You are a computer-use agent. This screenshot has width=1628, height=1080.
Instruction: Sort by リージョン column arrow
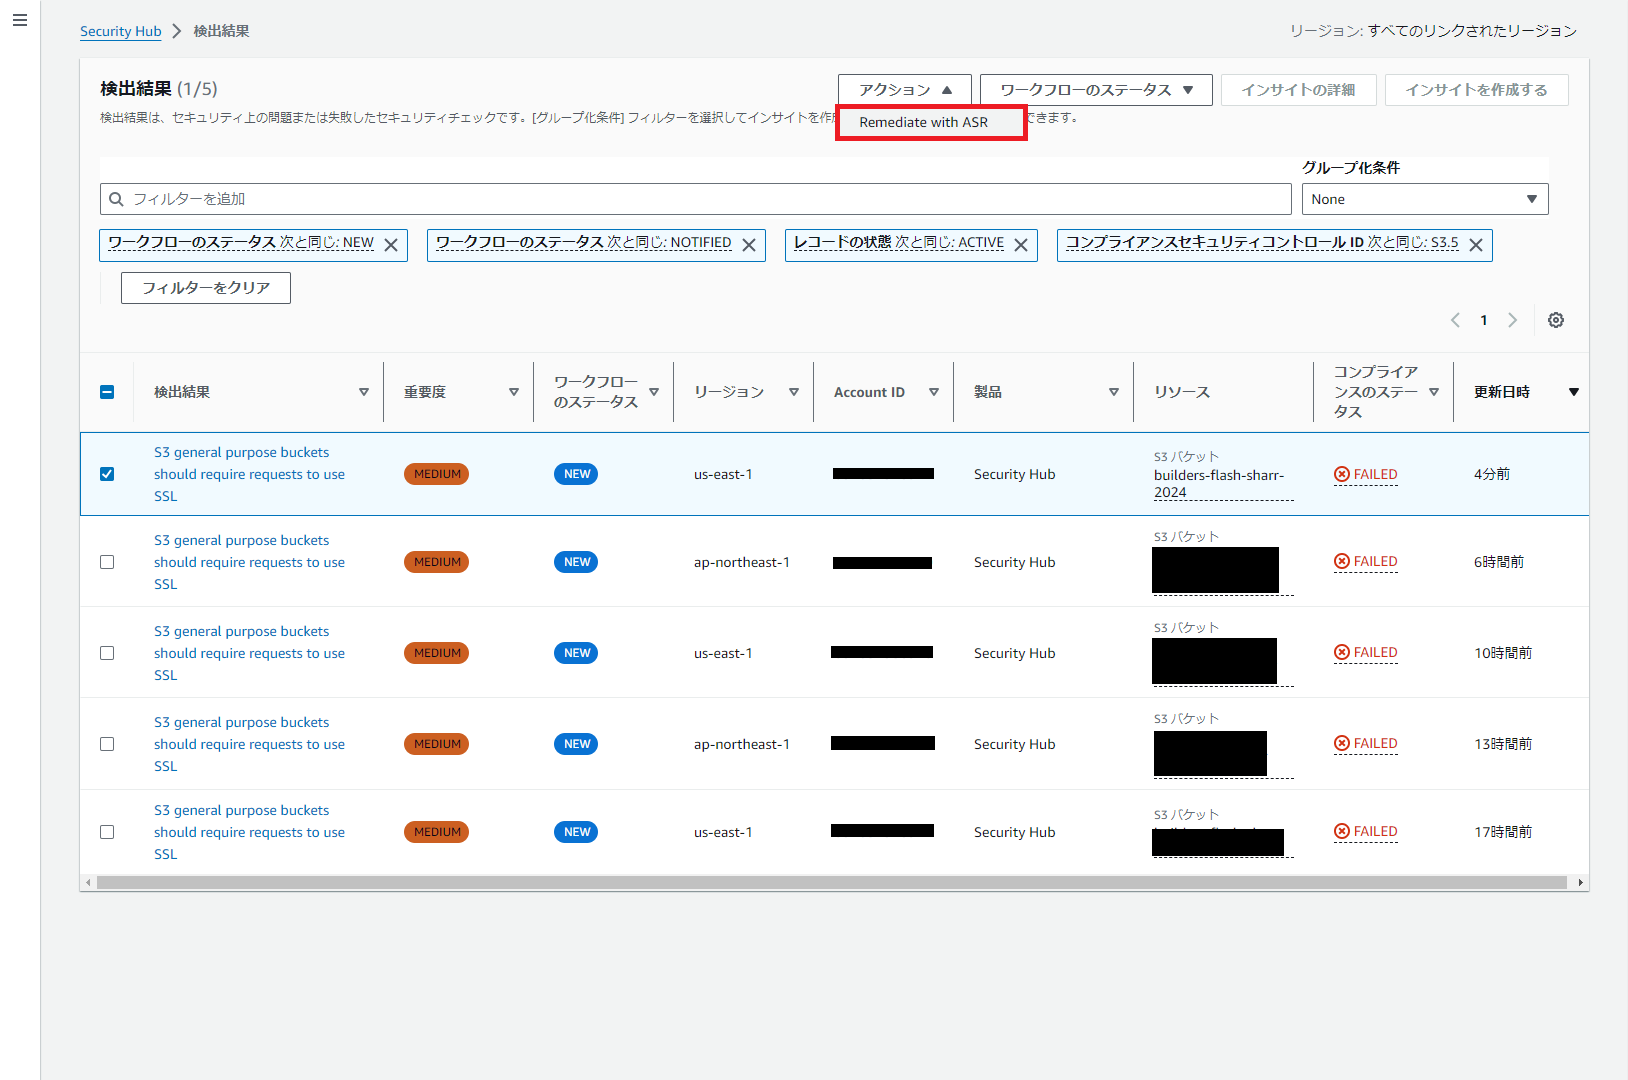pyautogui.click(x=794, y=392)
